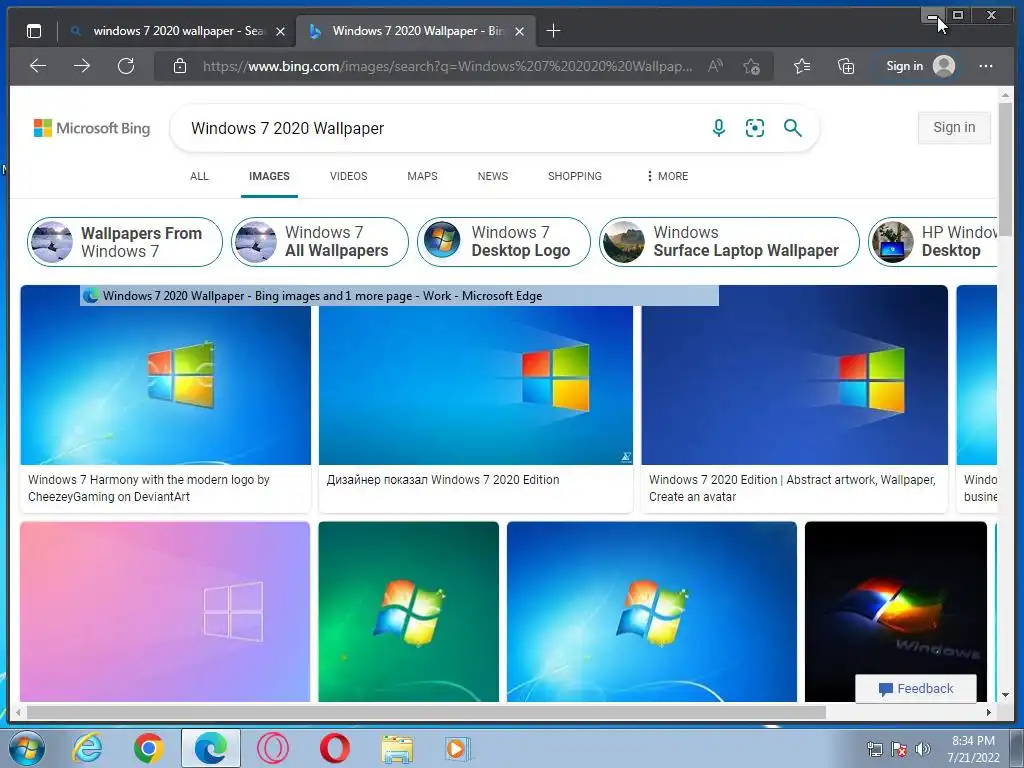Go to Microsoft Bing home logo
Screen dimensions: 1024x768
(x=92, y=128)
